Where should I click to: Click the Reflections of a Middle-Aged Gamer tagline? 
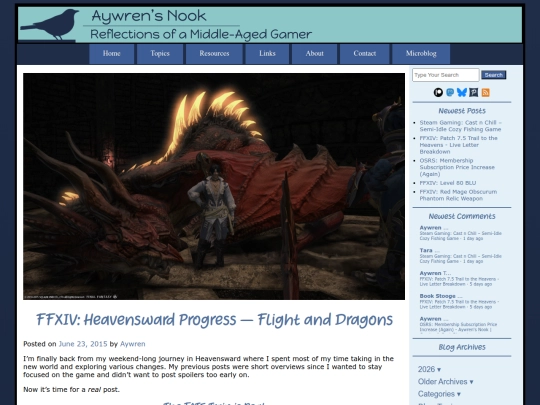pos(201,34)
